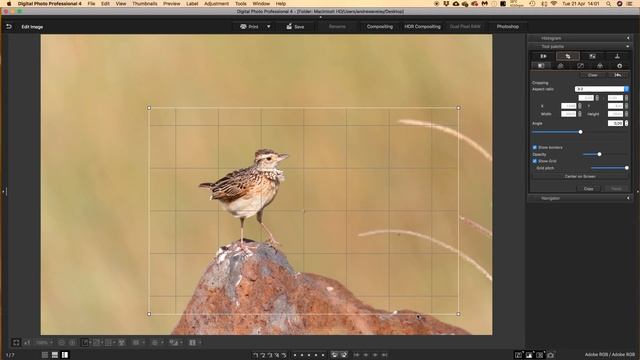Select the first sub-tool icon in second row
The image size is (640, 360).
pyautogui.click(x=541, y=66)
